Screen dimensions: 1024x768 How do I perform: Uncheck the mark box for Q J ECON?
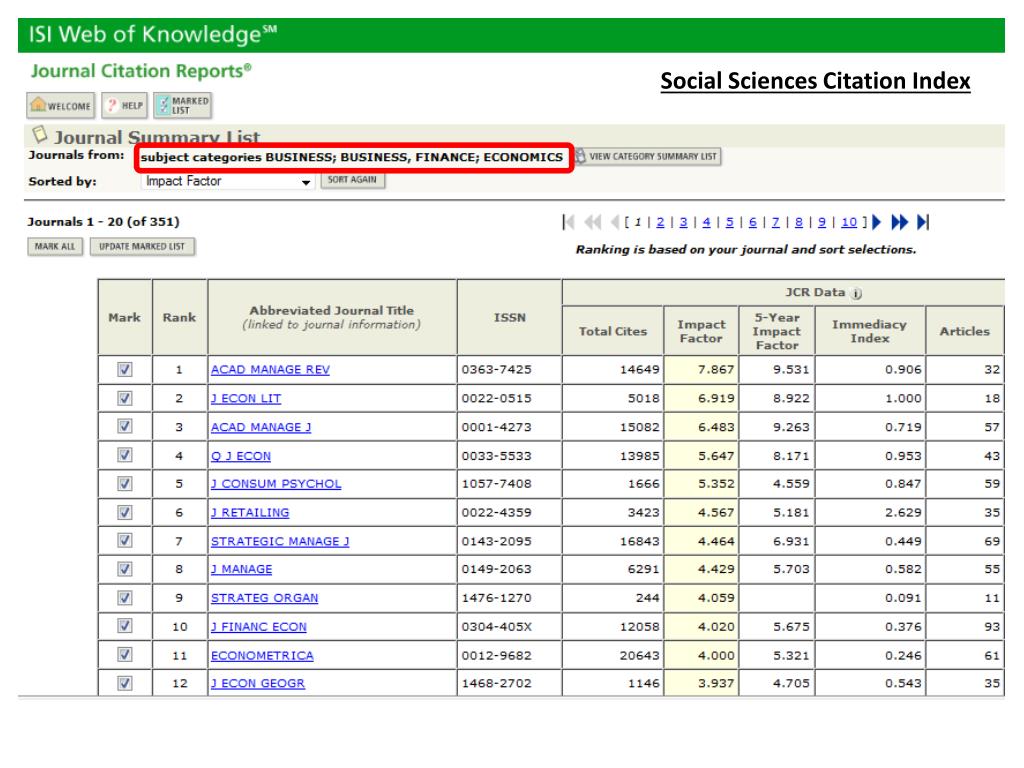pyautogui.click(x=125, y=455)
